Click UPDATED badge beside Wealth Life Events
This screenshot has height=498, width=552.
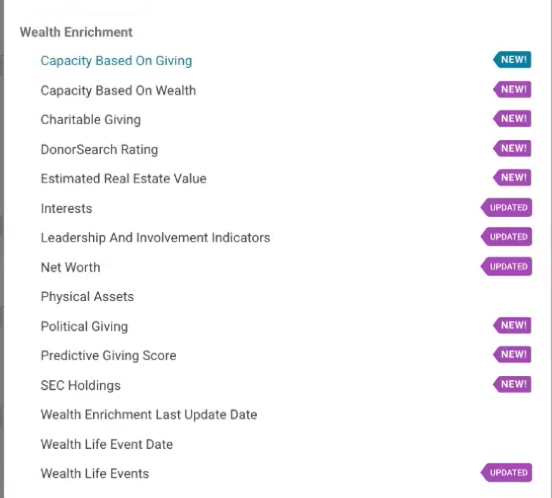point(506,472)
